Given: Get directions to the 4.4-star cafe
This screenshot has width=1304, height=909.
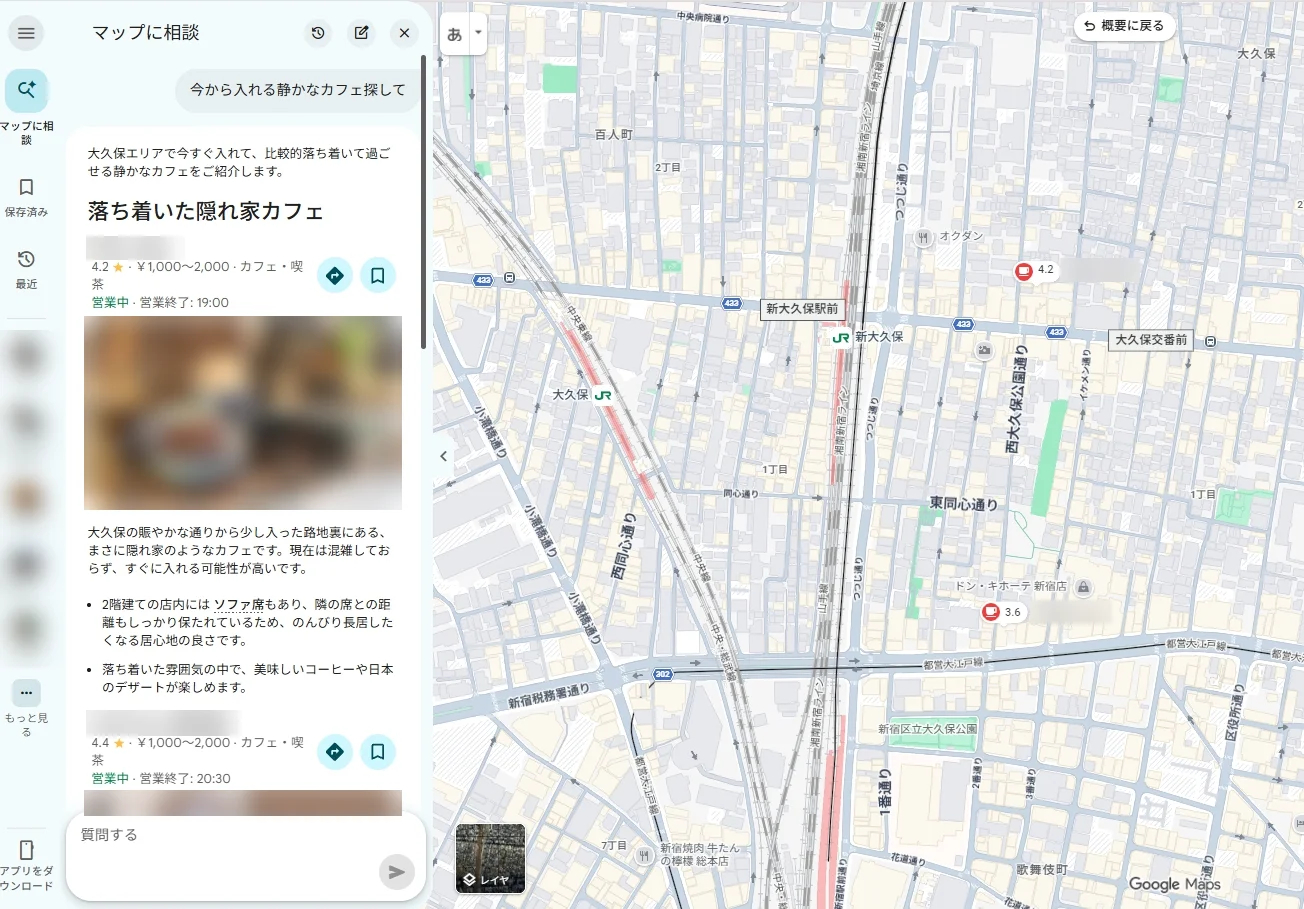Looking at the screenshot, I should coord(335,751).
